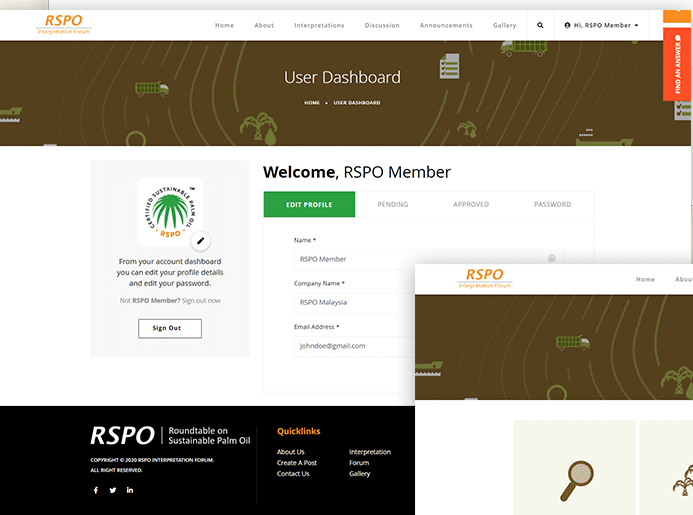The image size is (693, 515).
Task: Focus the Company Name input field
Action: click(x=354, y=302)
